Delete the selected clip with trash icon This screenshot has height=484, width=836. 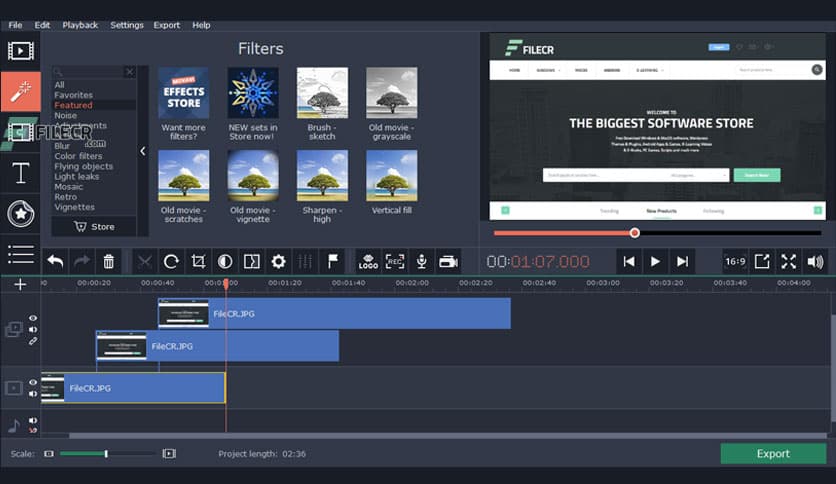(109, 261)
